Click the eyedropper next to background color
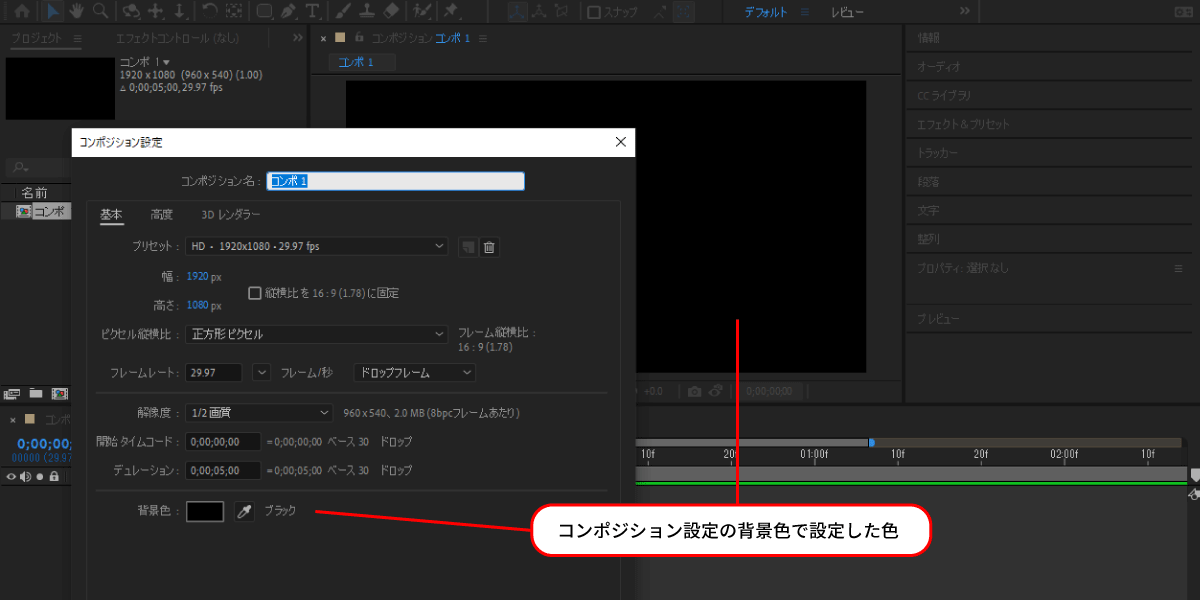This screenshot has width=1200, height=600. click(243, 511)
